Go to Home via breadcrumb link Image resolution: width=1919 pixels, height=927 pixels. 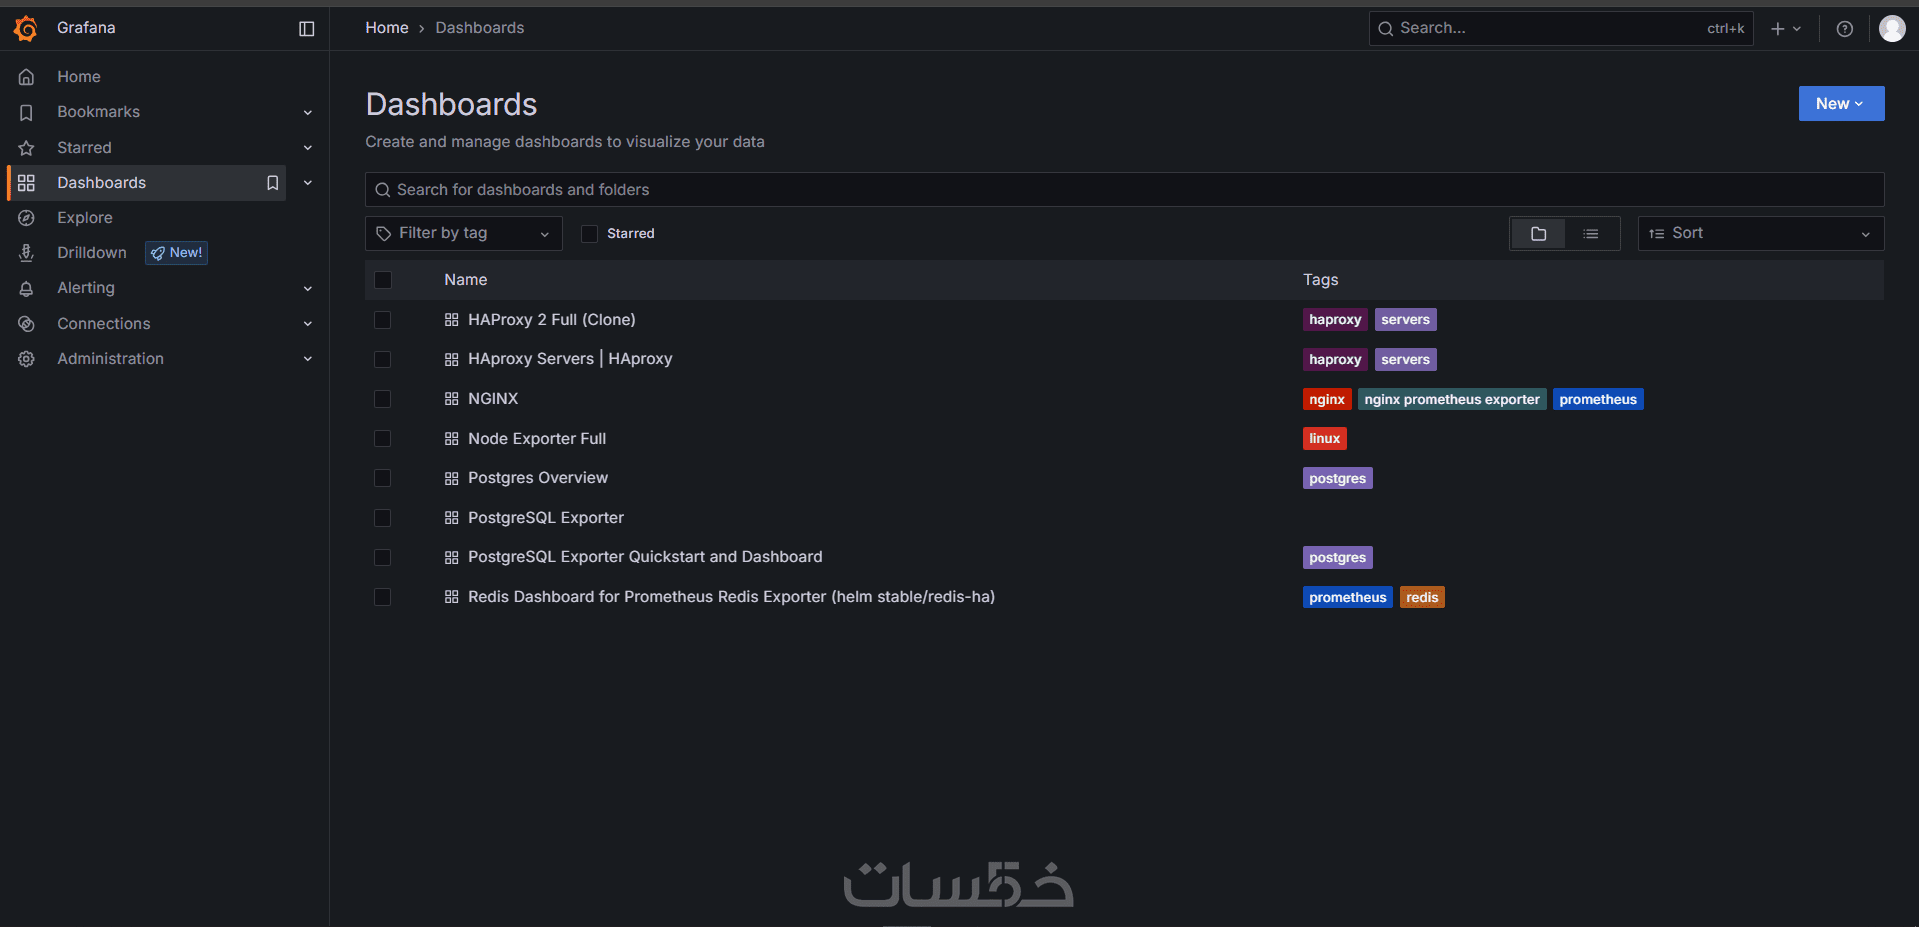coord(387,28)
